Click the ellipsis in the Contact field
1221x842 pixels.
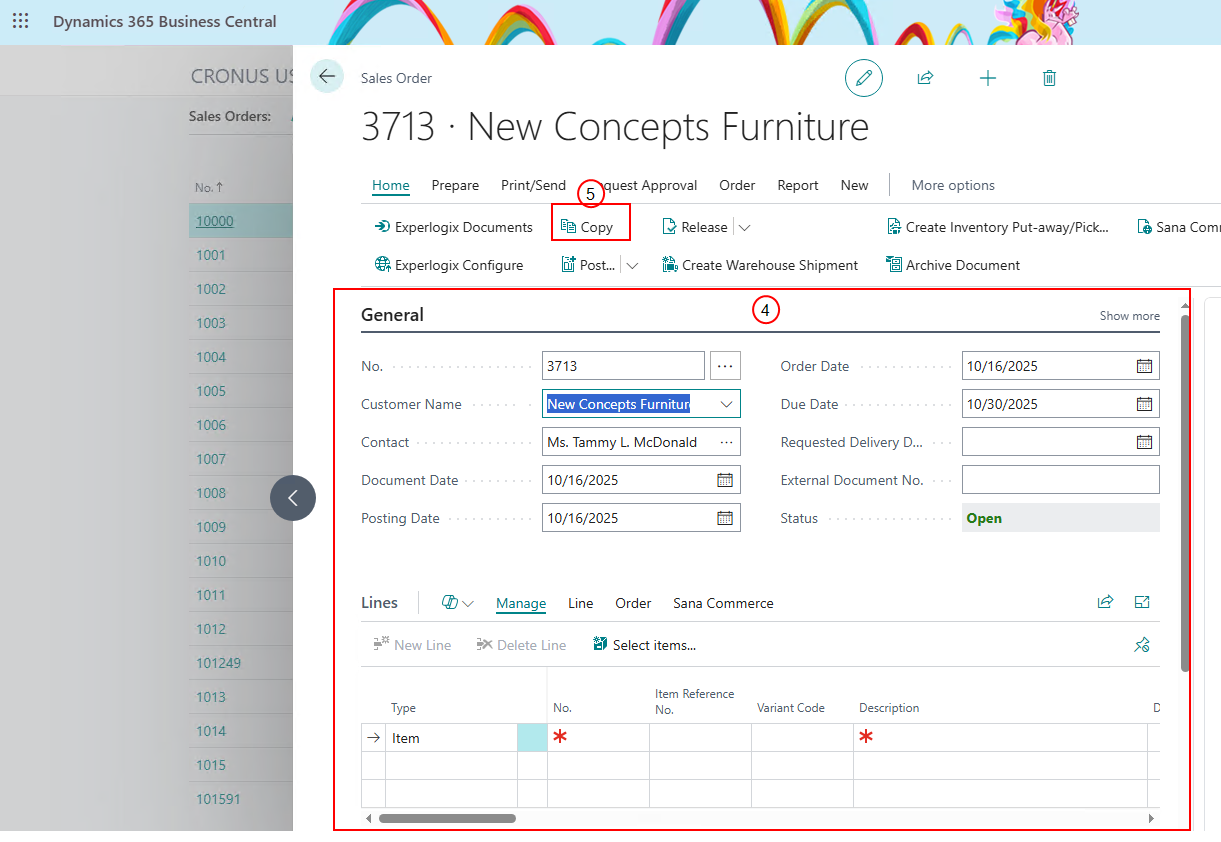click(x=726, y=442)
